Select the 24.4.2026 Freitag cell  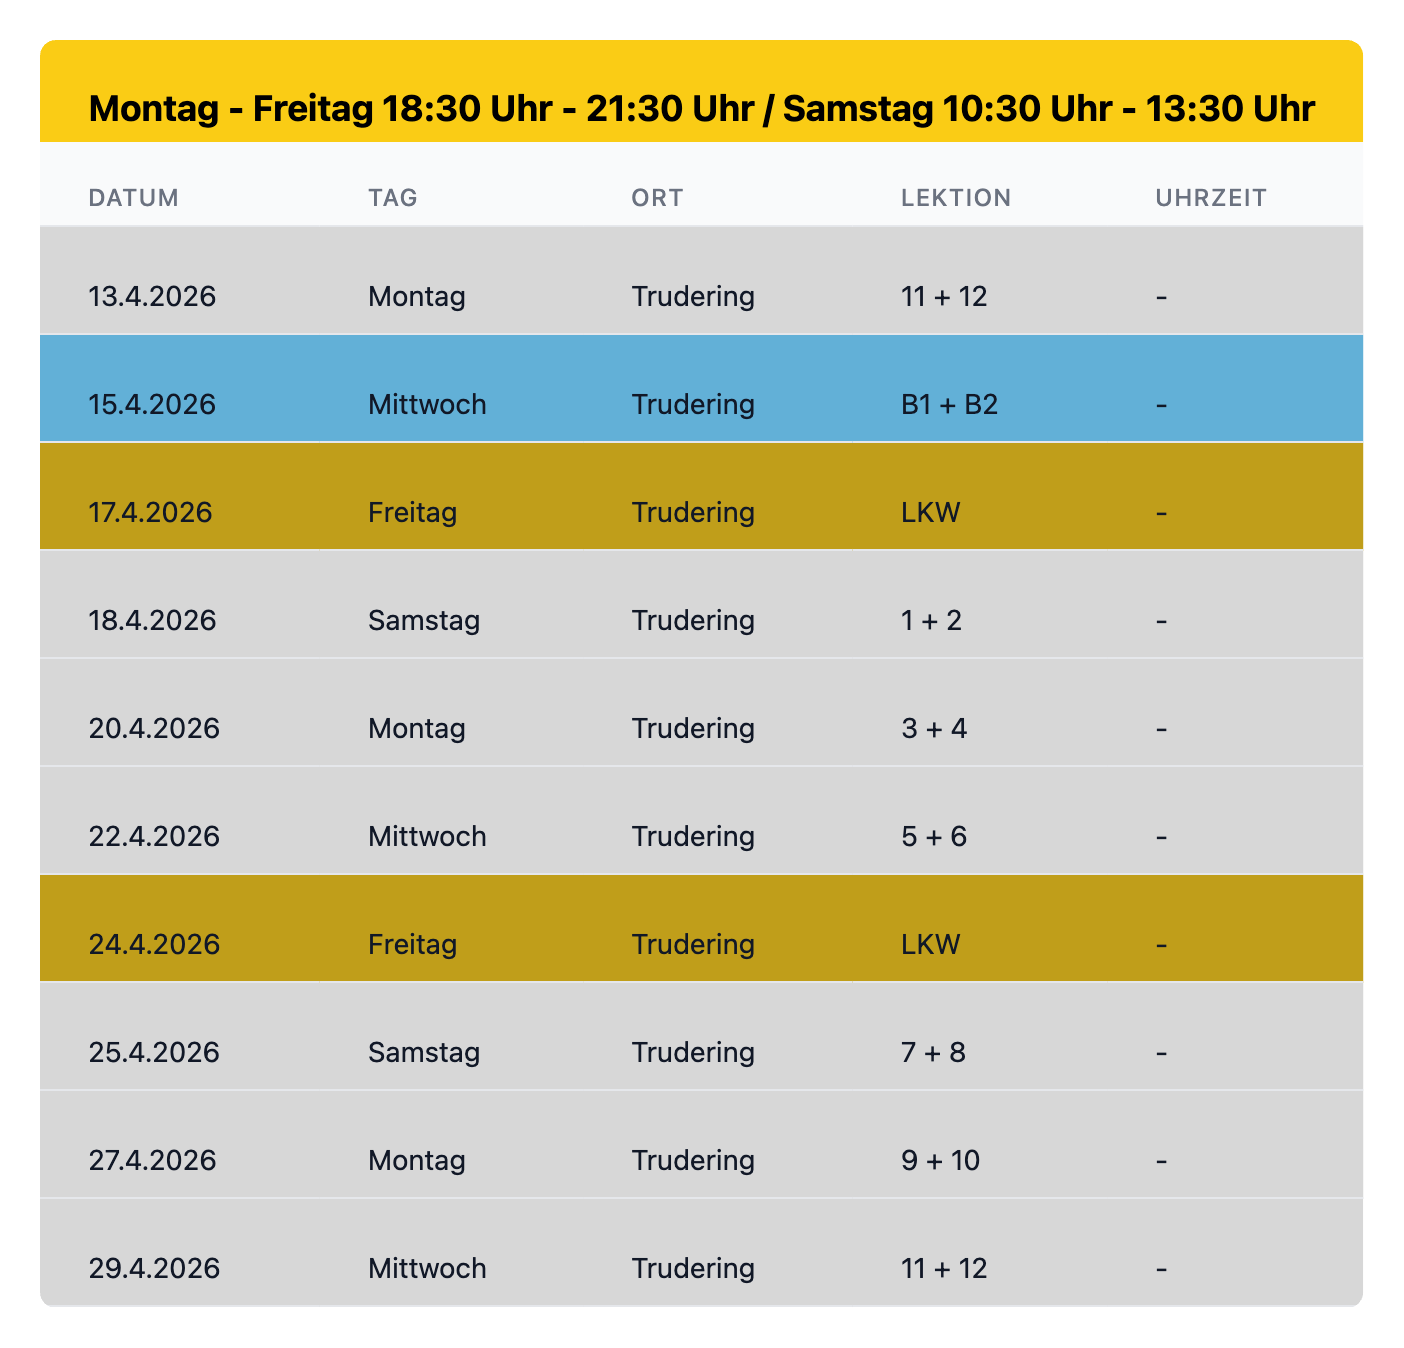[412, 945]
